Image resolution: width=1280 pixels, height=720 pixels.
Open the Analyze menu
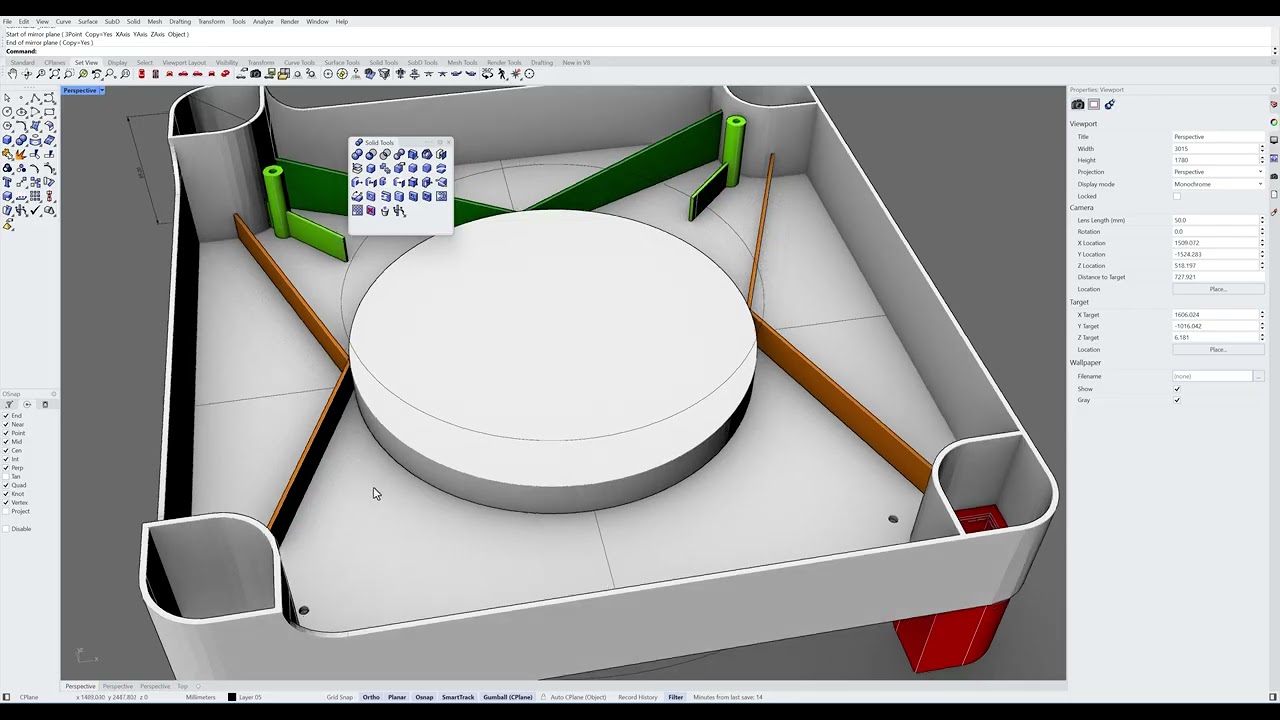pos(263,21)
